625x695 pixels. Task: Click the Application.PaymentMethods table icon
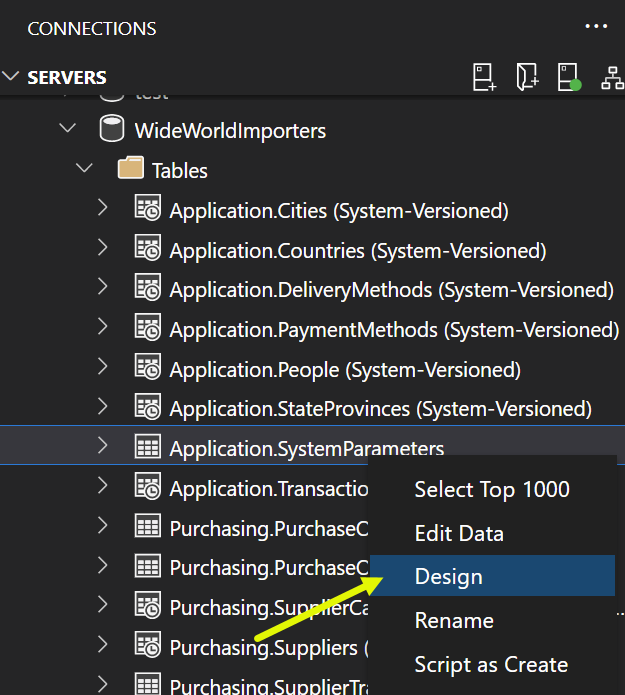148,327
